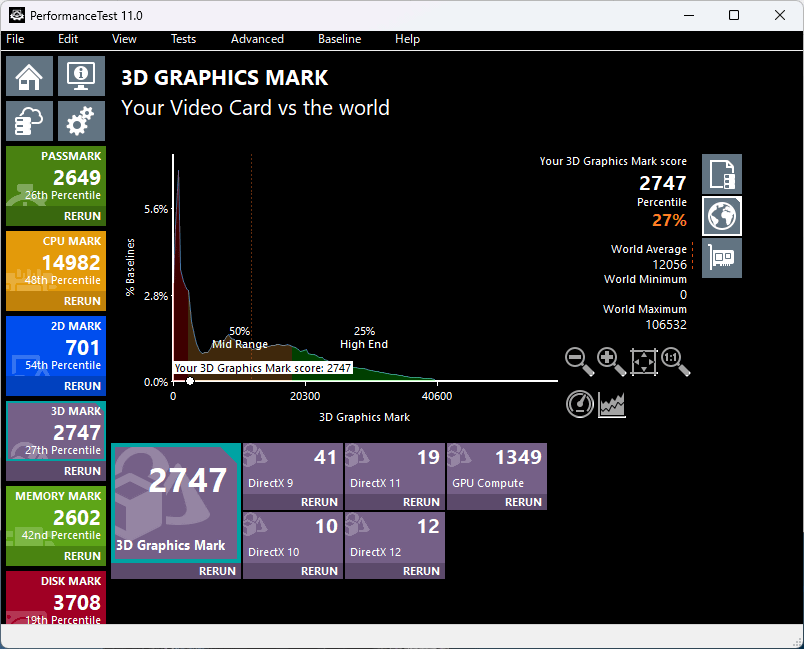Rerun the Memory Mark test
This screenshot has width=804, height=649.
pos(82,556)
